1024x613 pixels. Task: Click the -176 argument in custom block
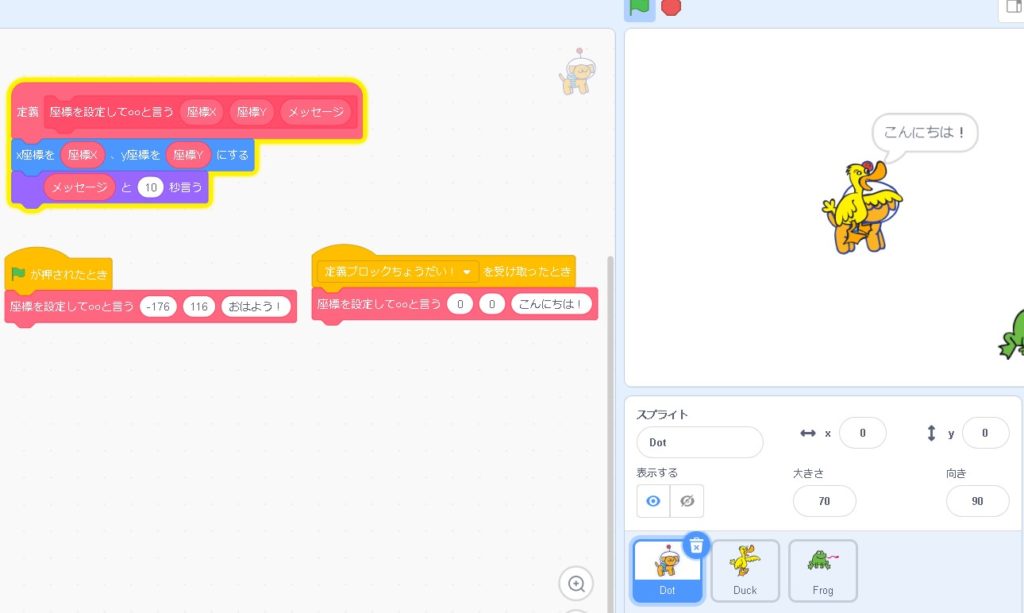coord(159,307)
